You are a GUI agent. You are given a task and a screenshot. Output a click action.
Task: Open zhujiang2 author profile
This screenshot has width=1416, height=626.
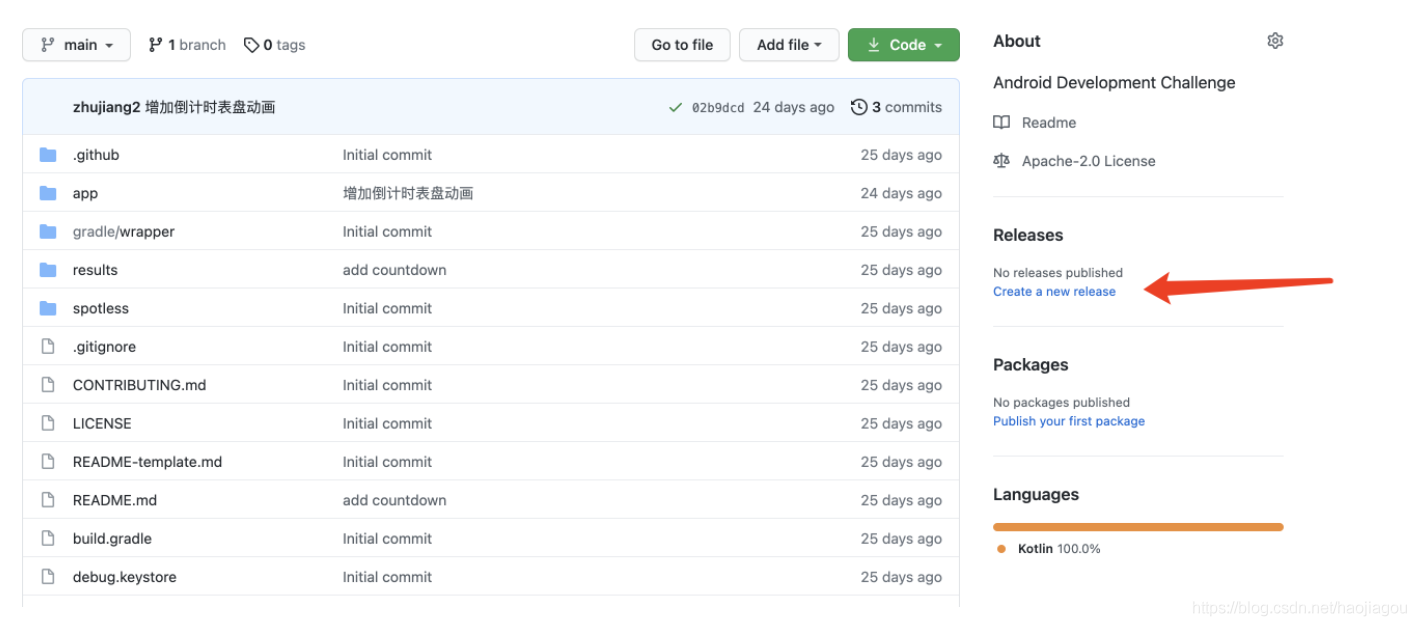pyautogui.click(x=106, y=107)
